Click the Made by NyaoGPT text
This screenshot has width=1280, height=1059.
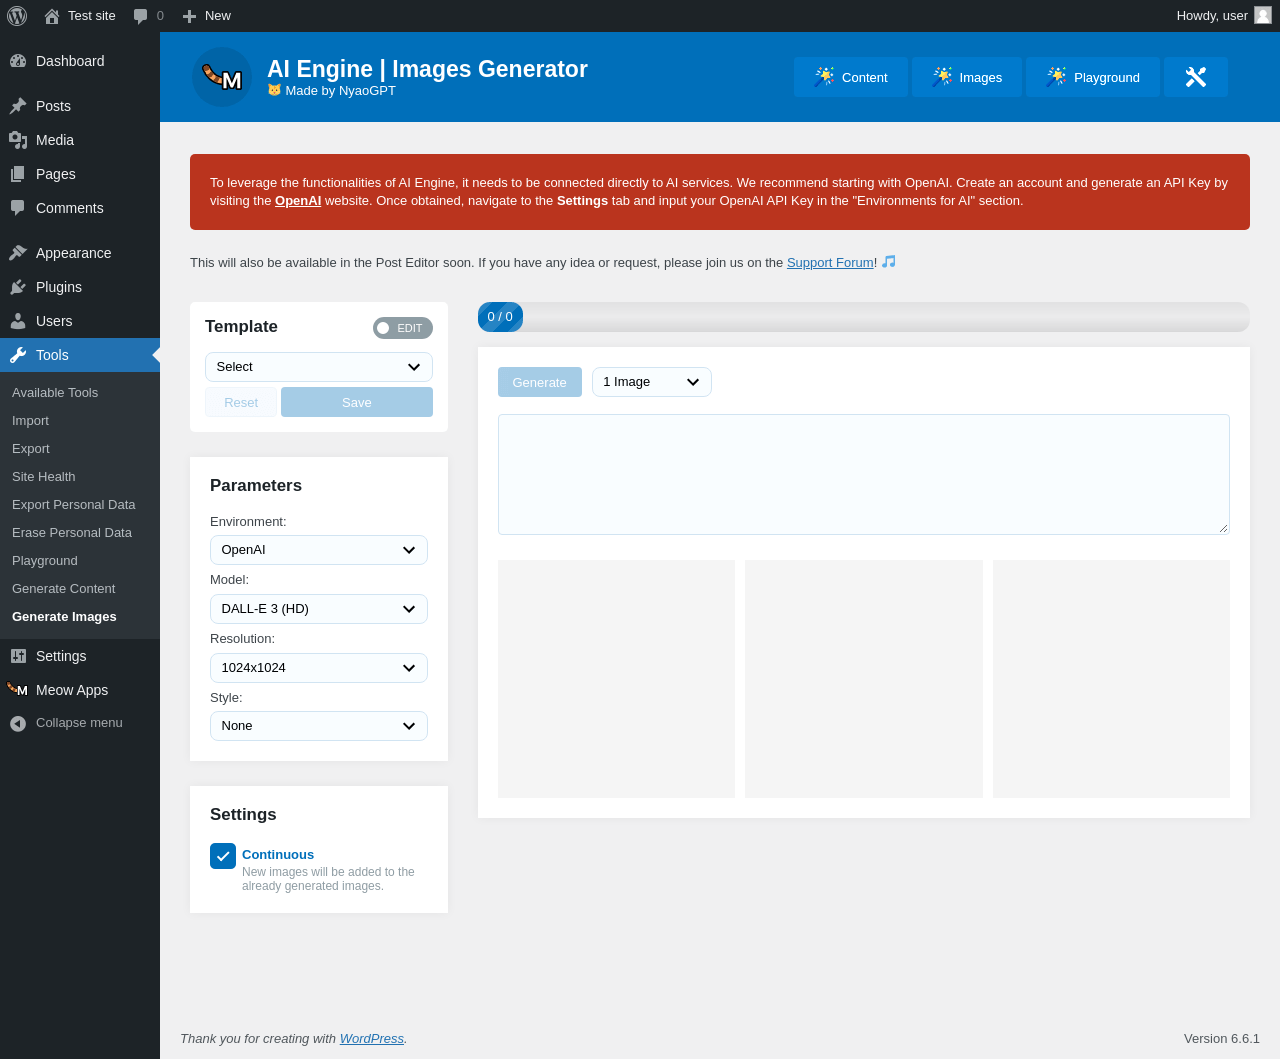(x=340, y=91)
